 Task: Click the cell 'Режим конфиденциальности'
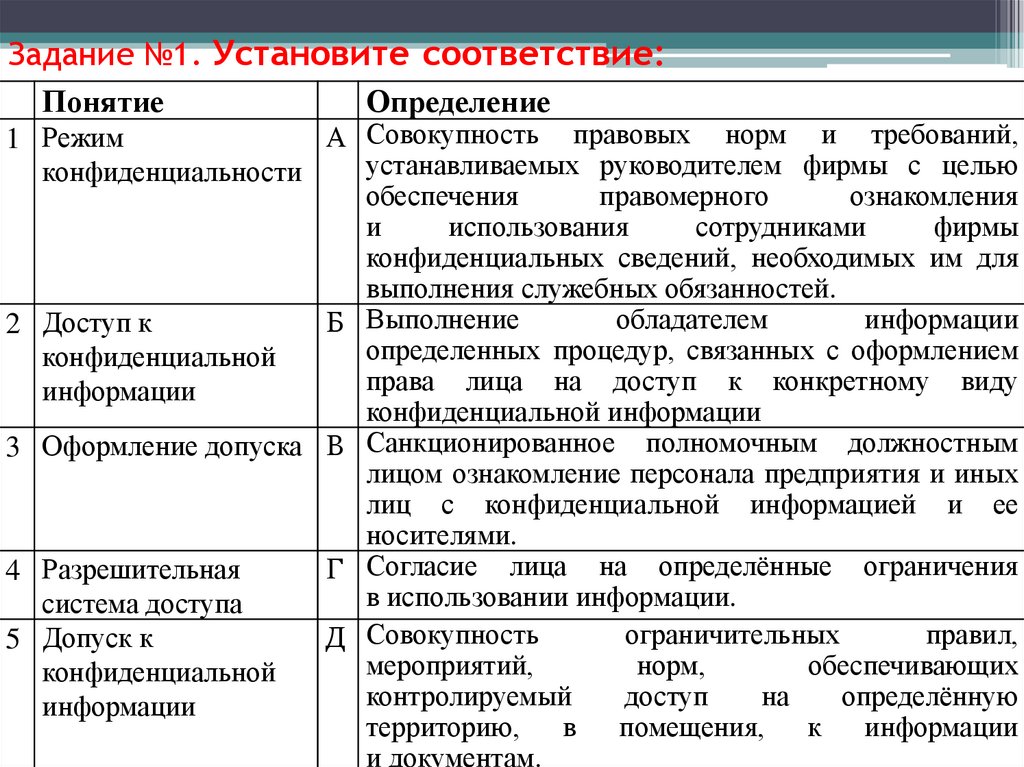[x=176, y=212]
